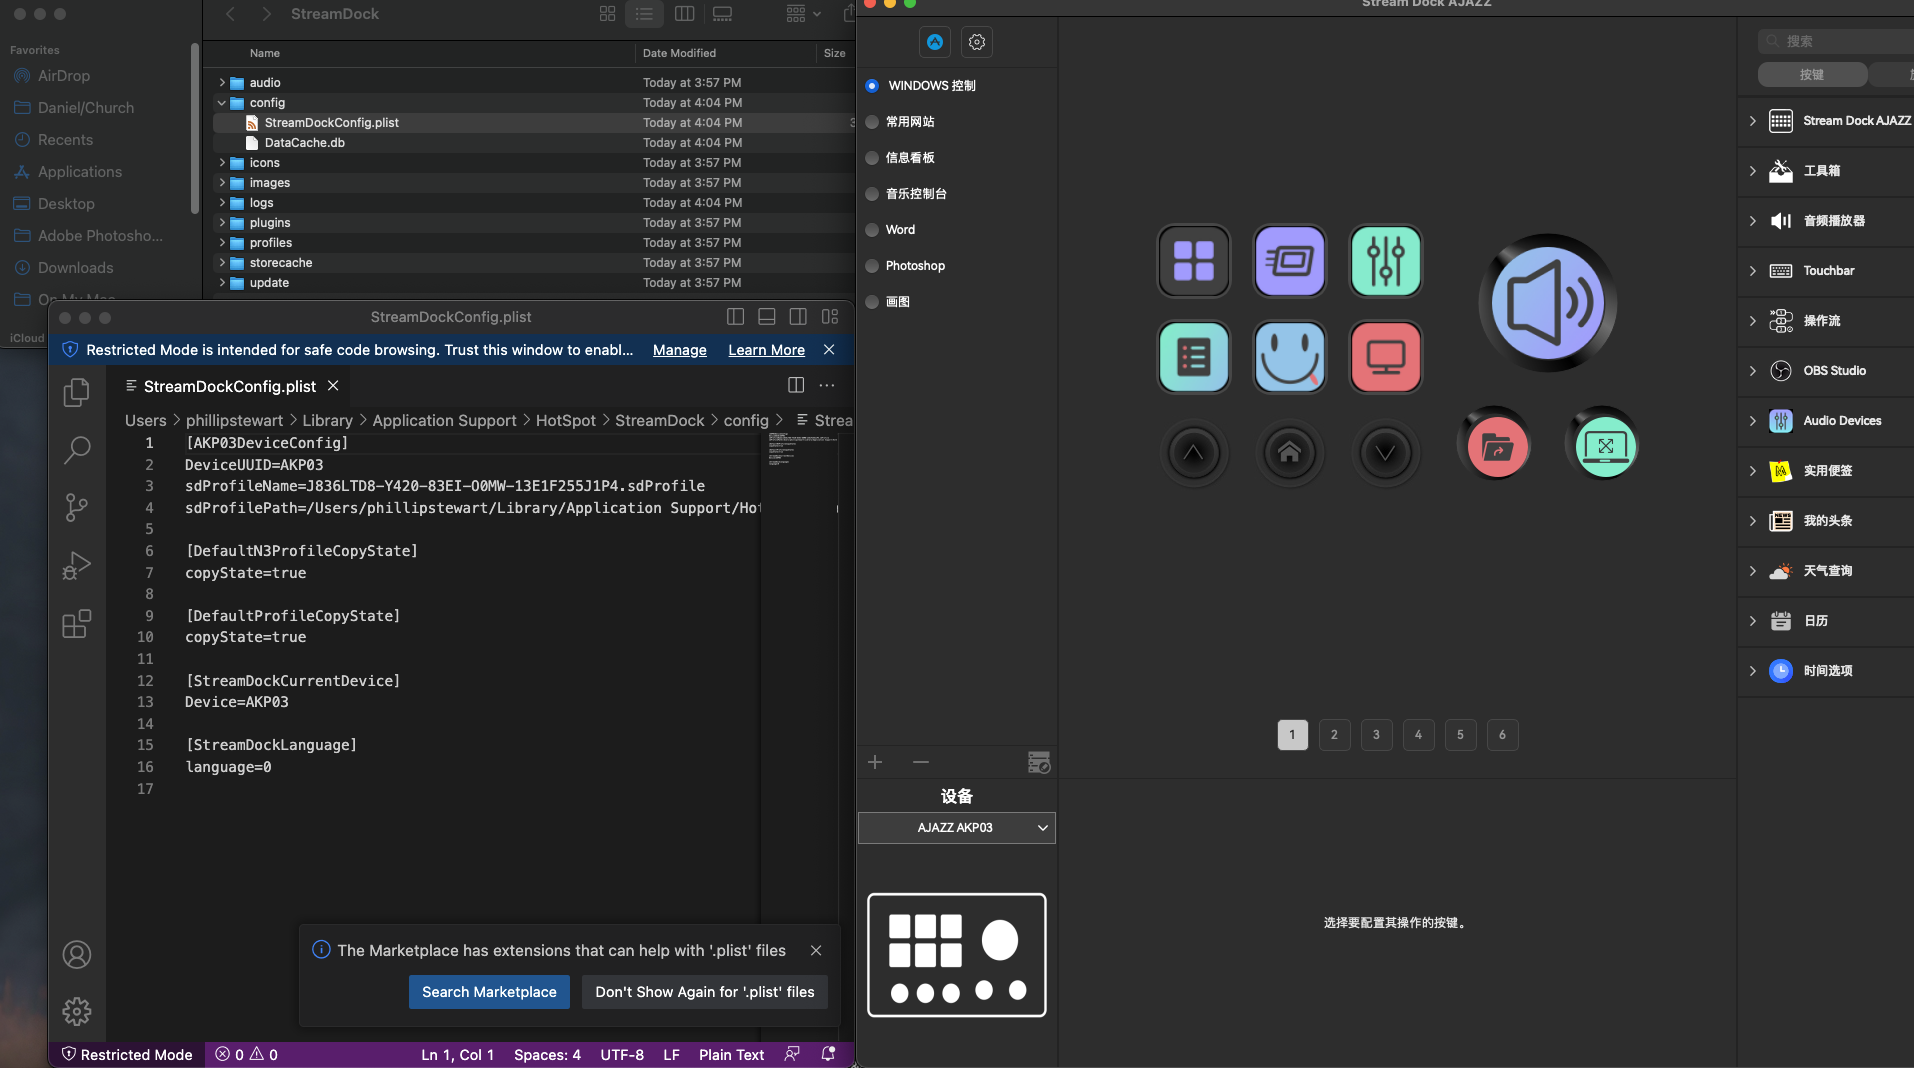Select the 画图 profile radio
Viewport: 1914px width, 1068px height.
click(x=872, y=302)
